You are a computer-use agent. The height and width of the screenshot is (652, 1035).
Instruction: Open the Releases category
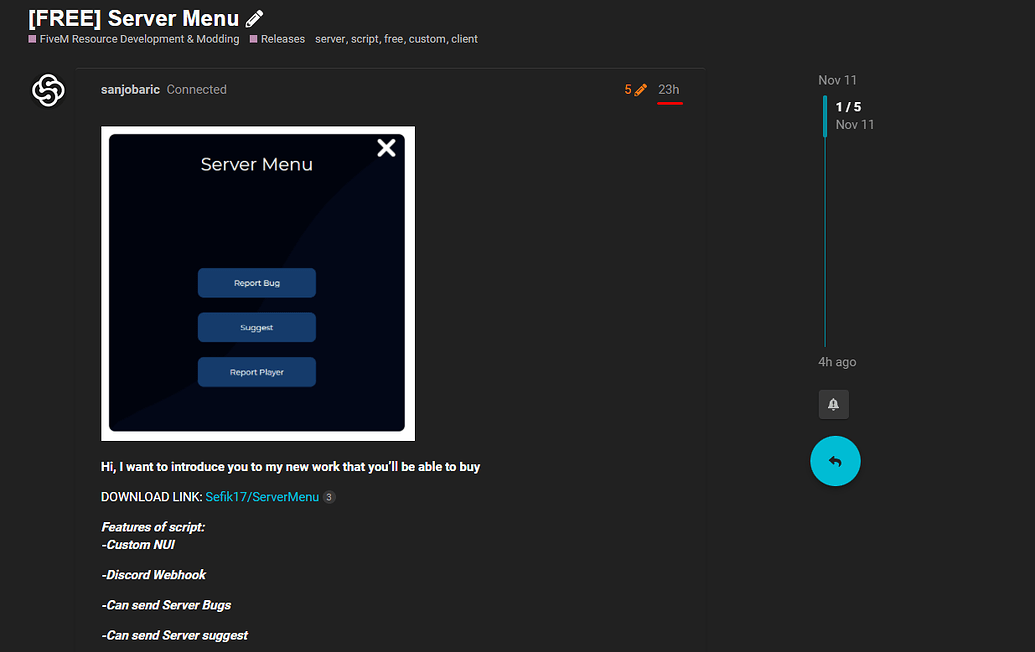pos(277,39)
